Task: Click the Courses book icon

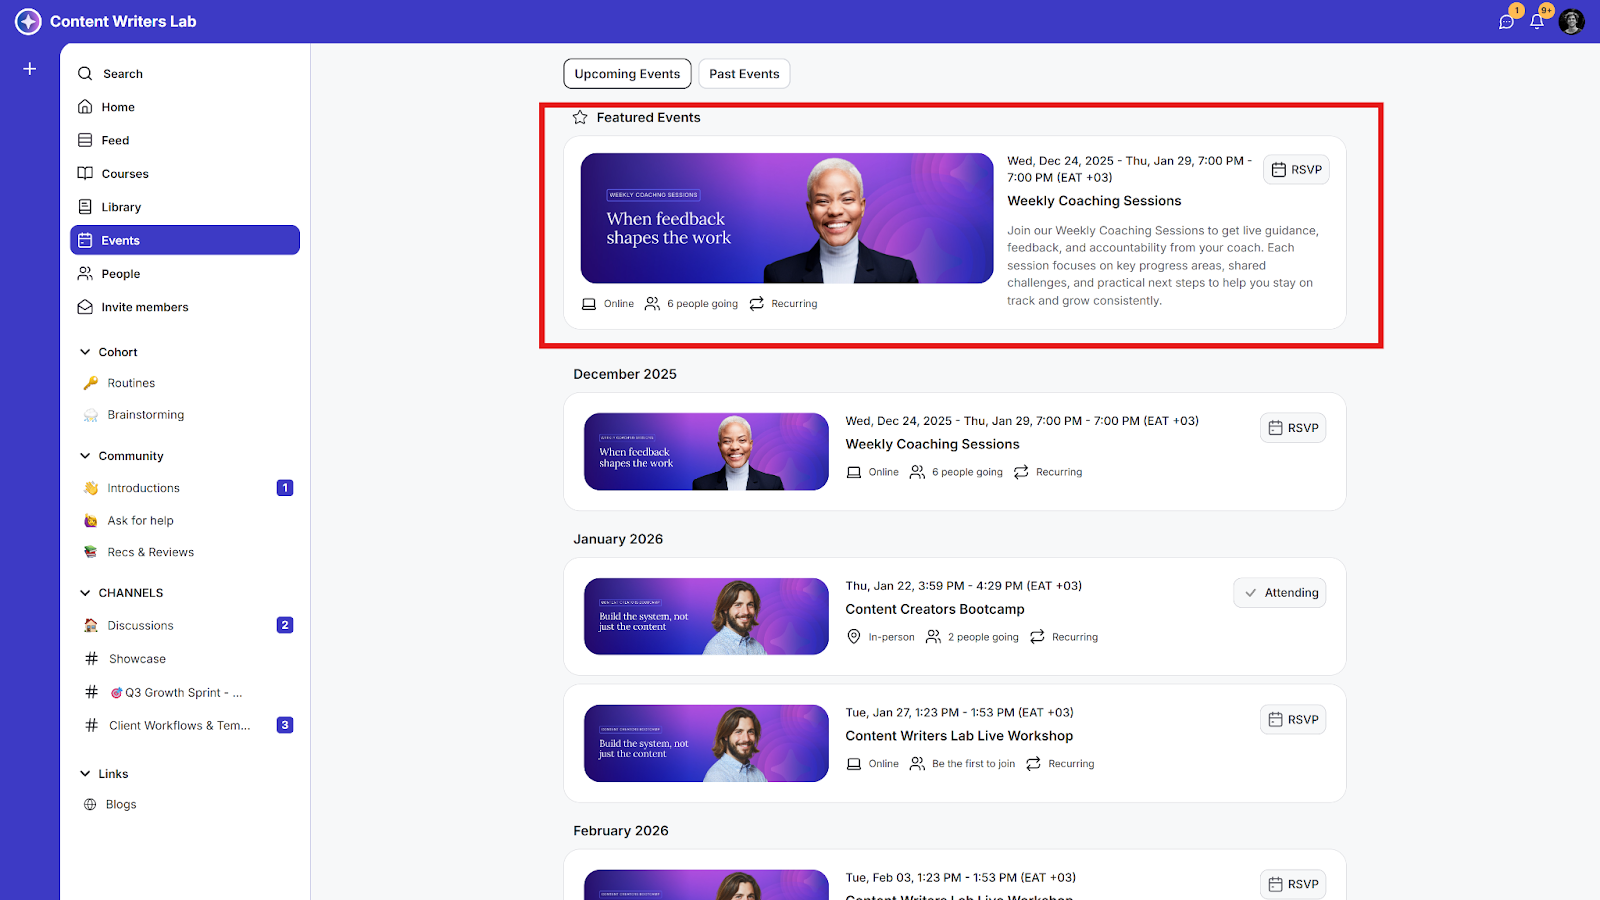Action: 85,173
